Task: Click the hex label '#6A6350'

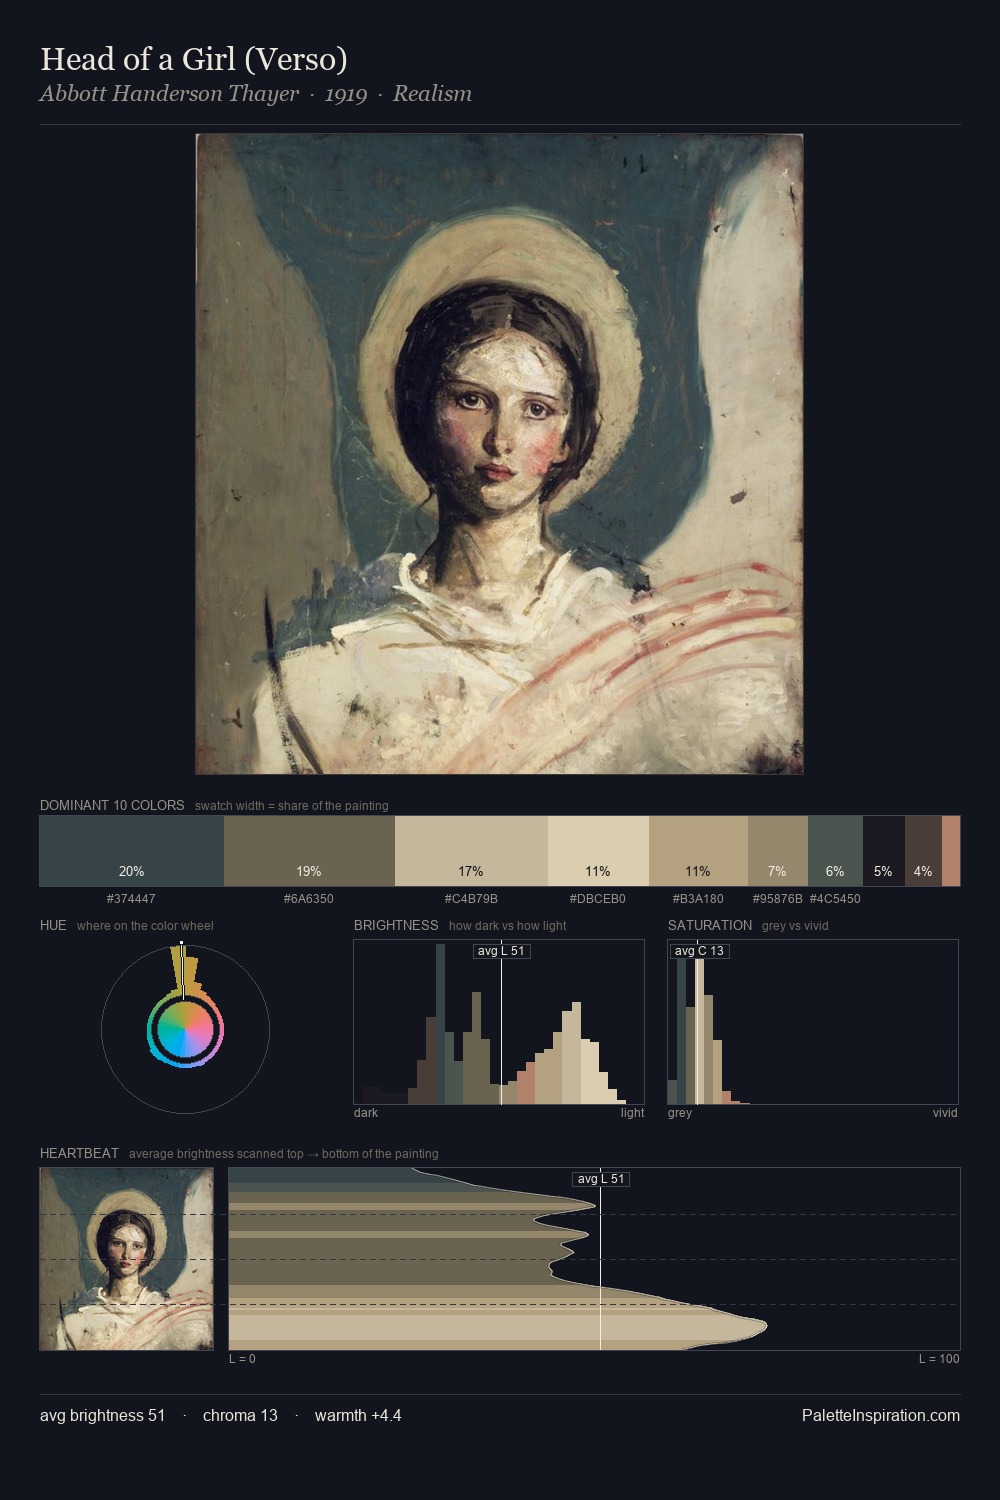Action: pyautogui.click(x=309, y=899)
